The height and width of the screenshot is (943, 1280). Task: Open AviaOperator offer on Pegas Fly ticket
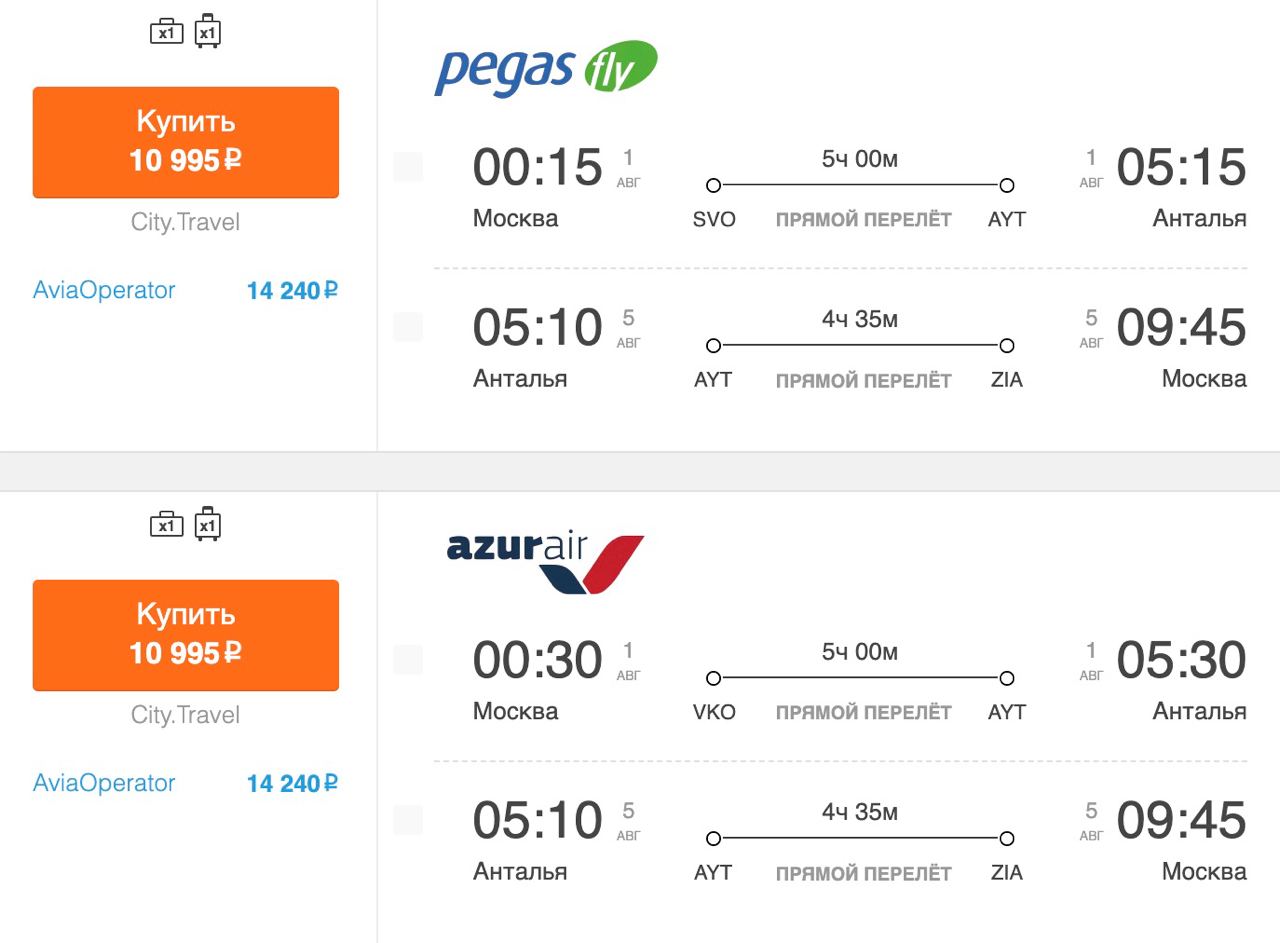pyautogui.click(x=104, y=290)
